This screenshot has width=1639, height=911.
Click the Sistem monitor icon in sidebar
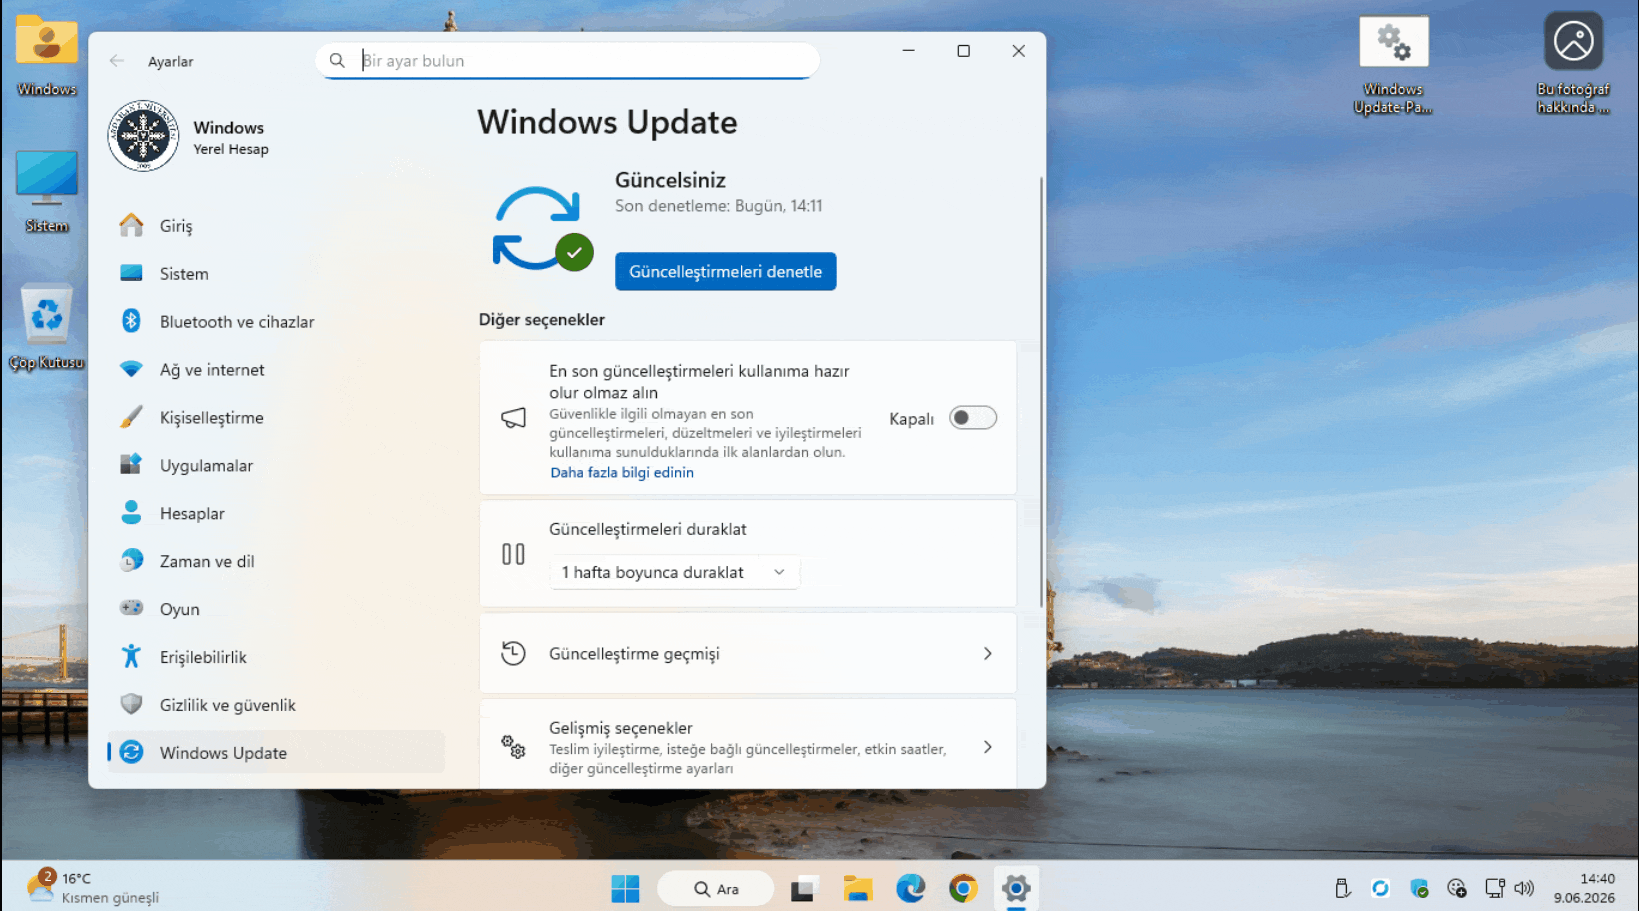[131, 273]
